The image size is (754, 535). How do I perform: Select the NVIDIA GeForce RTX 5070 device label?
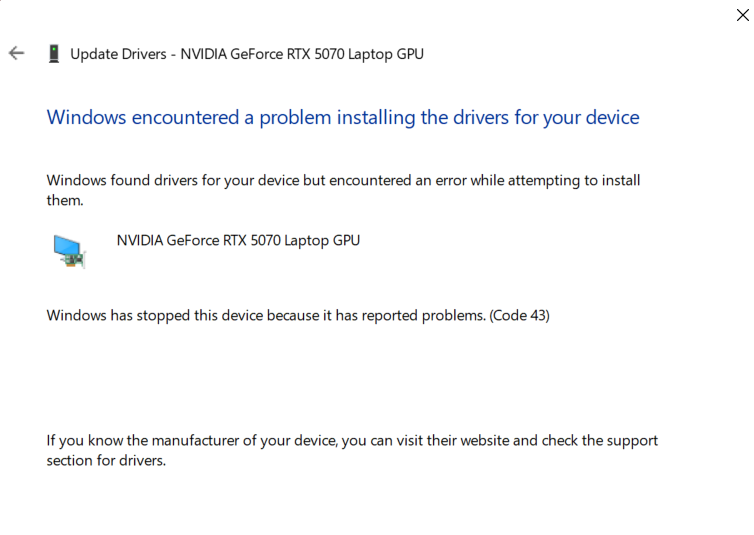pos(238,240)
